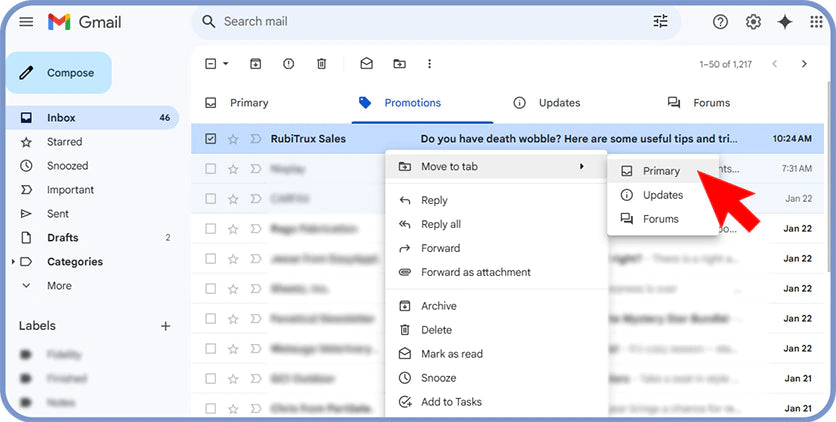Click the trash Delete toolbar icon
The height and width of the screenshot is (422, 836).
click(x=321, y=64)
